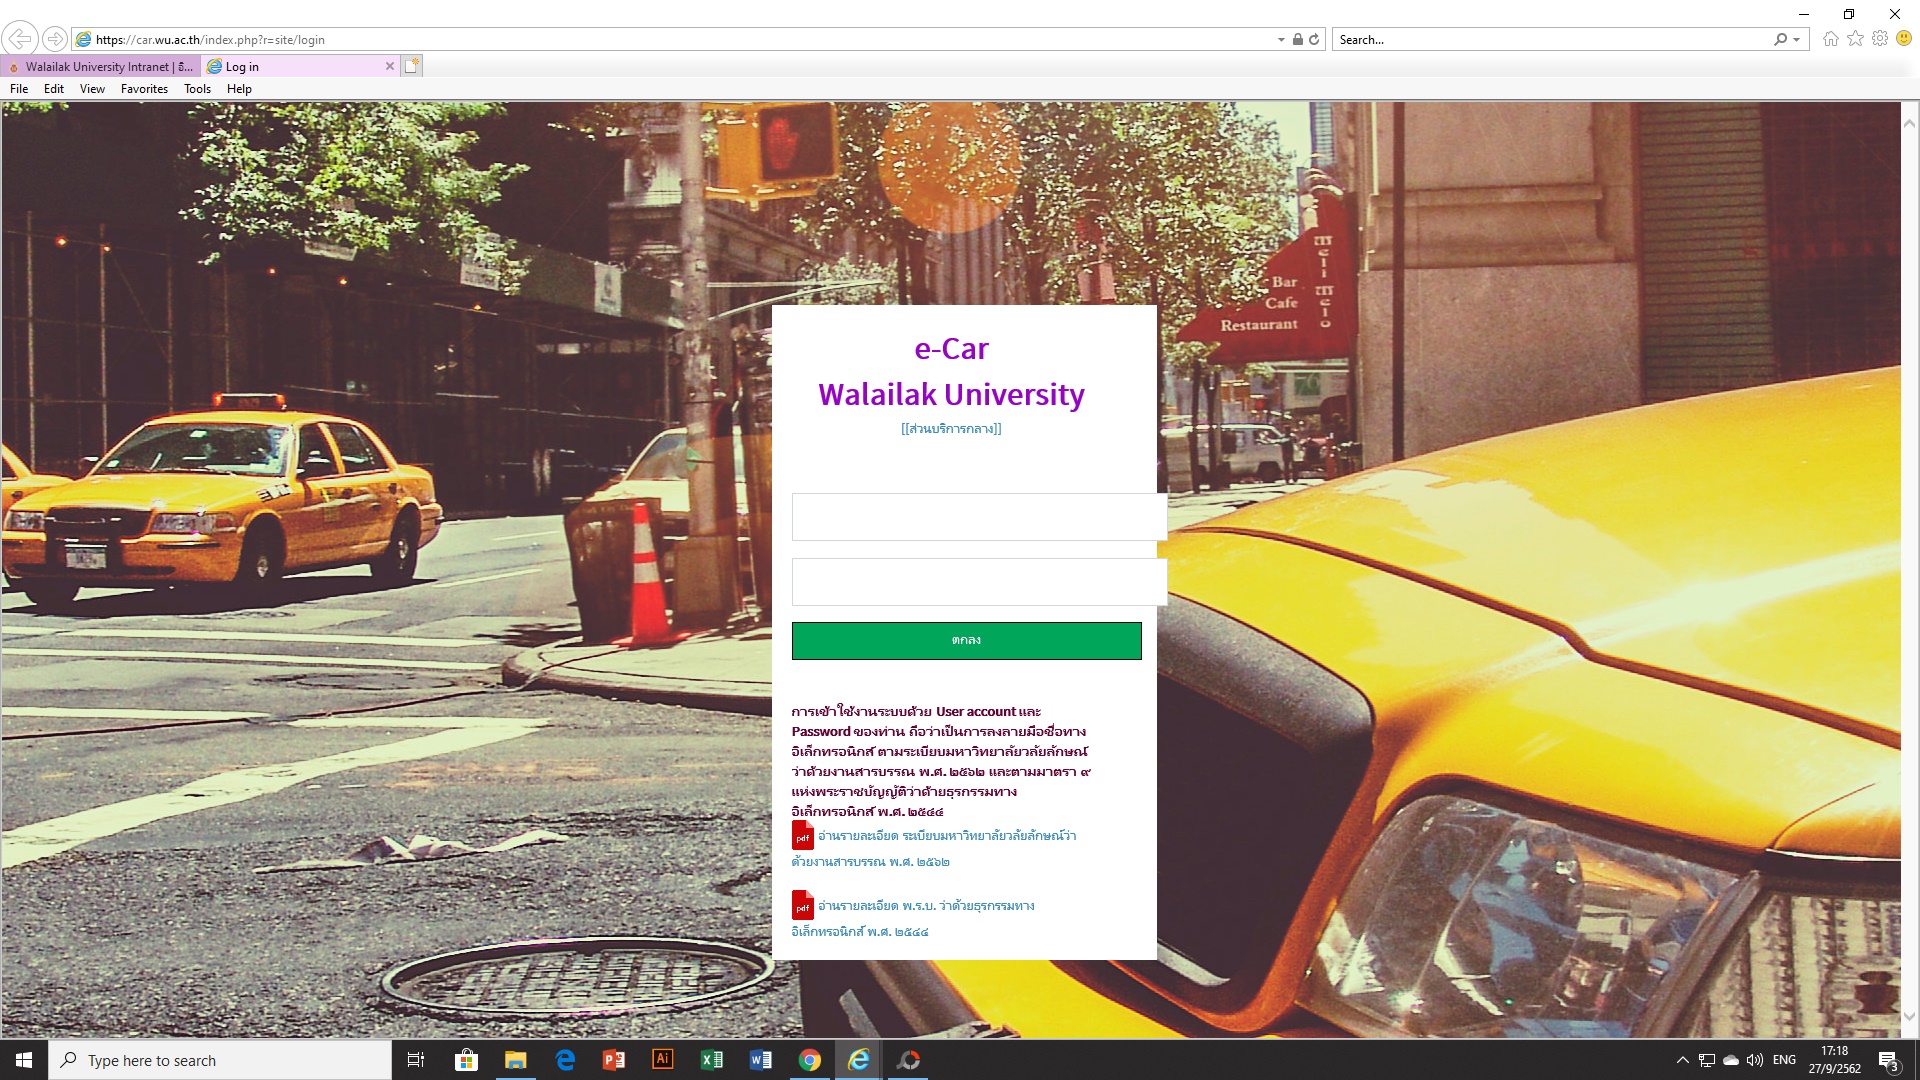Launch Adobe Illustrator from taskbar
Screen dimensions: 1920x1080
coord(663,1060)
